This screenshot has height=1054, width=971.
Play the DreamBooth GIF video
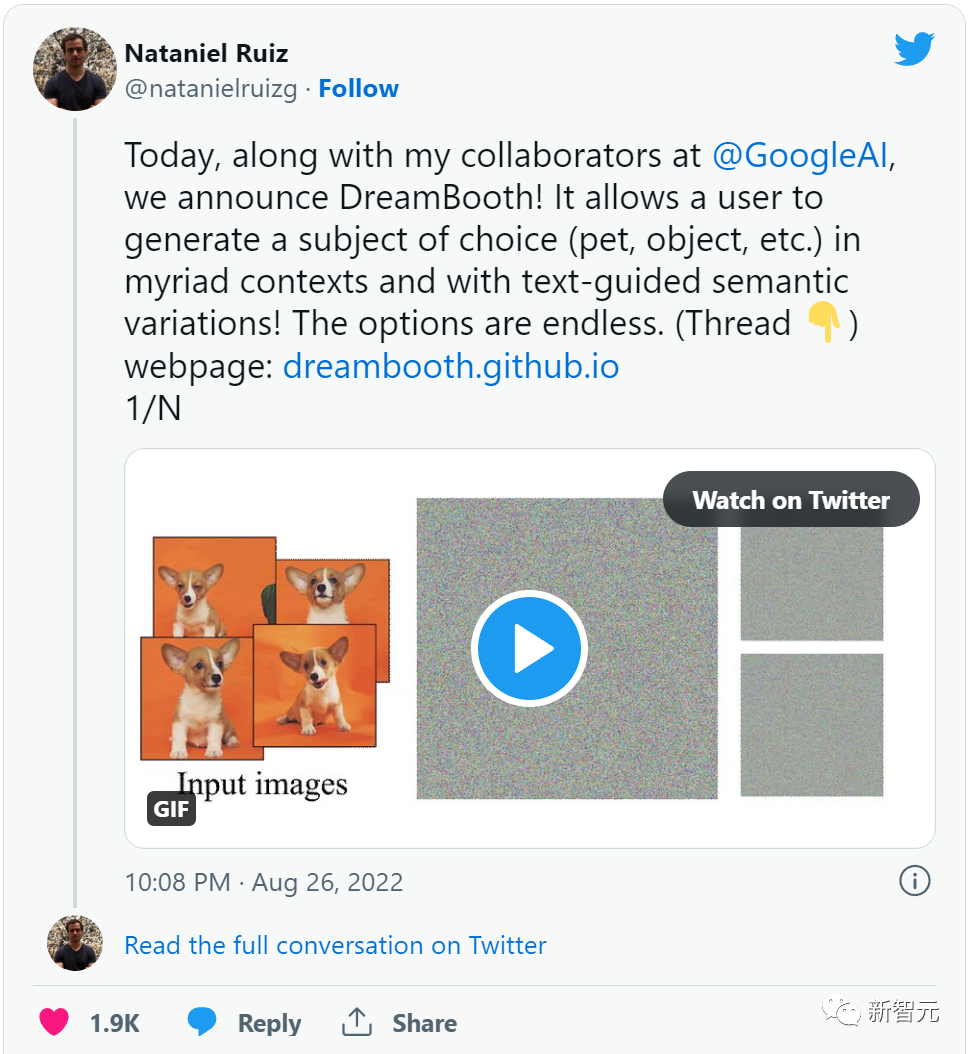pos(529,649)
